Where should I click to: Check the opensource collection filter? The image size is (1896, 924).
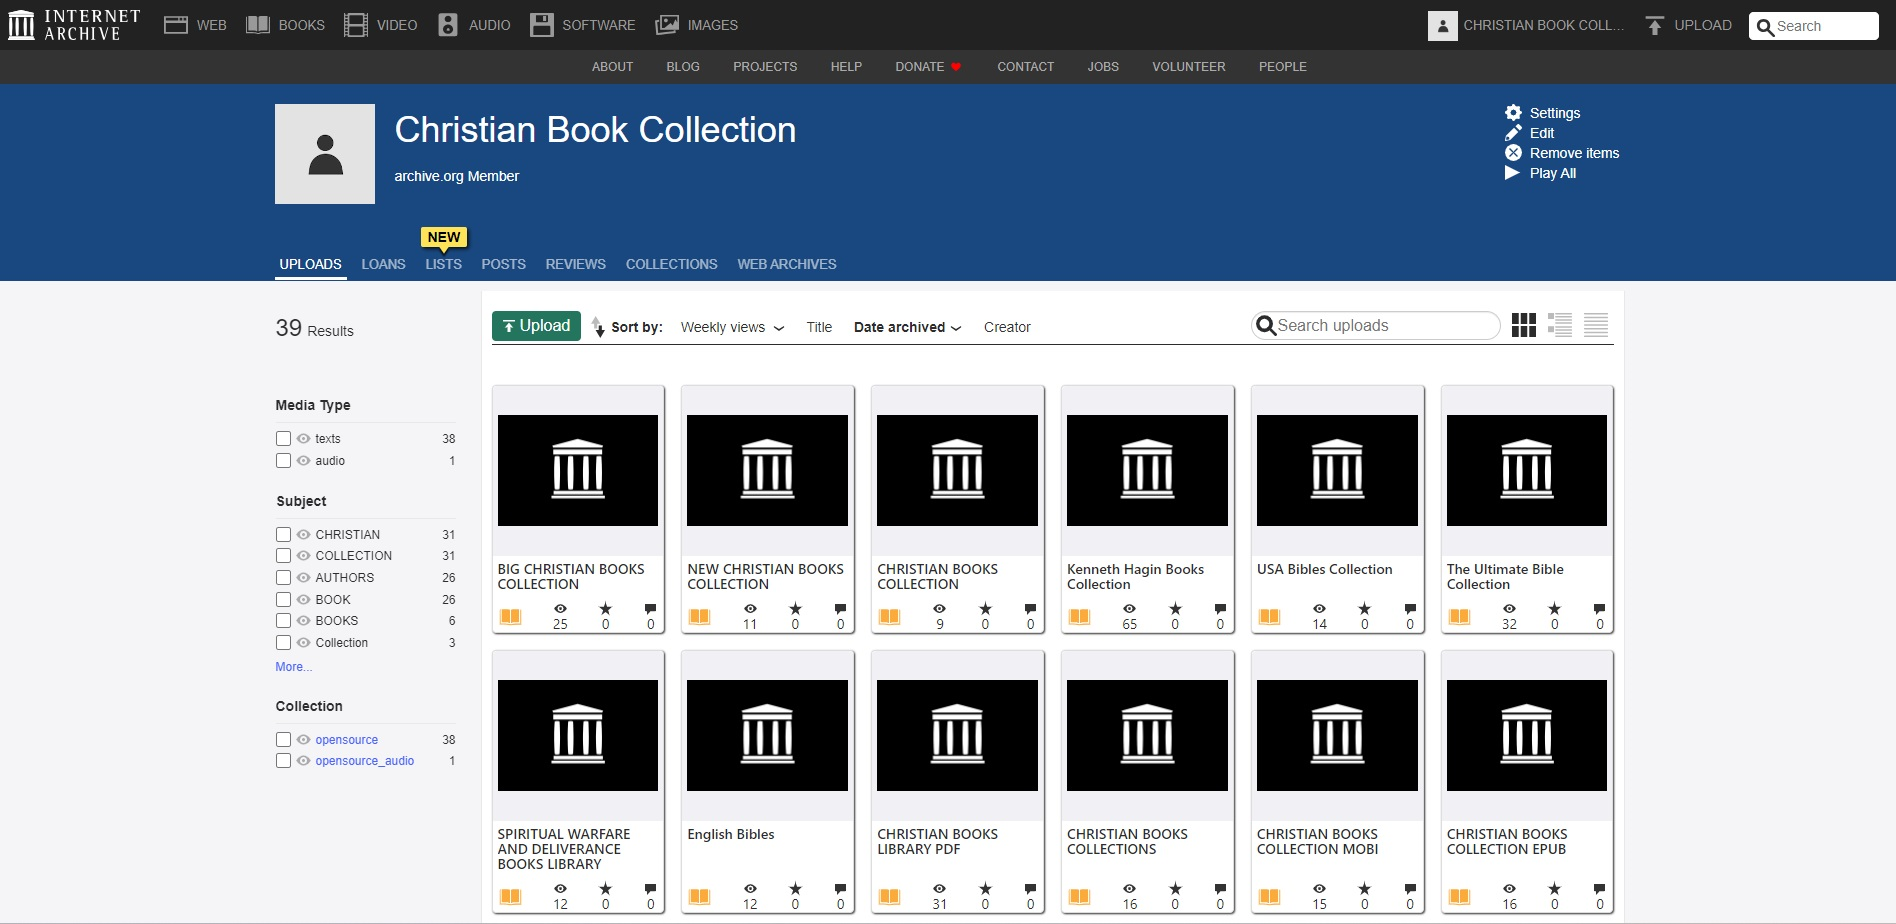tap(283, 740)
